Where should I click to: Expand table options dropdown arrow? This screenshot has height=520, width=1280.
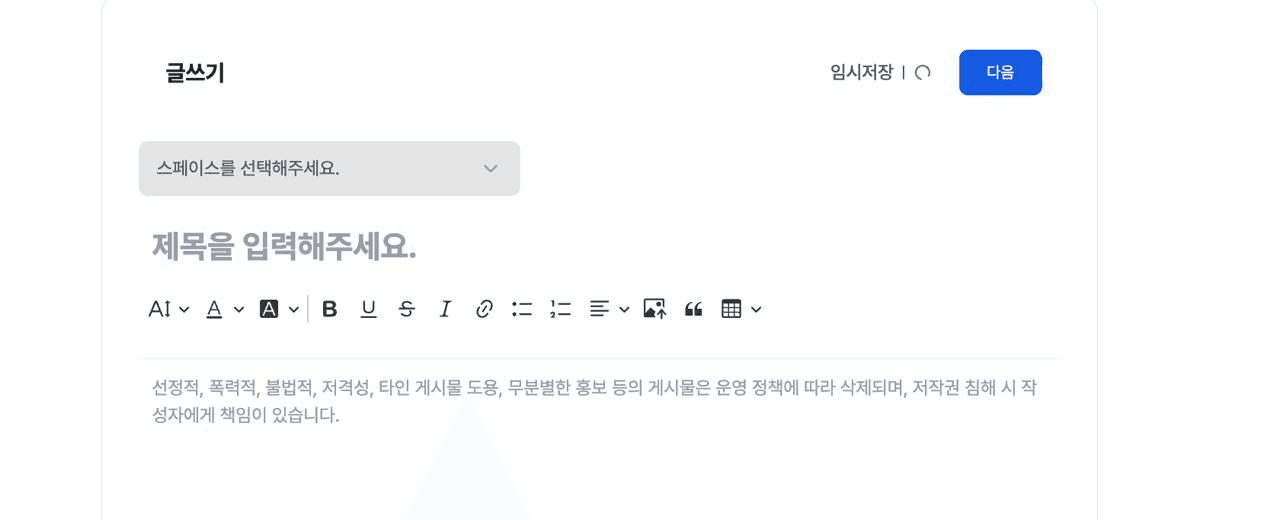click(756, 310)
